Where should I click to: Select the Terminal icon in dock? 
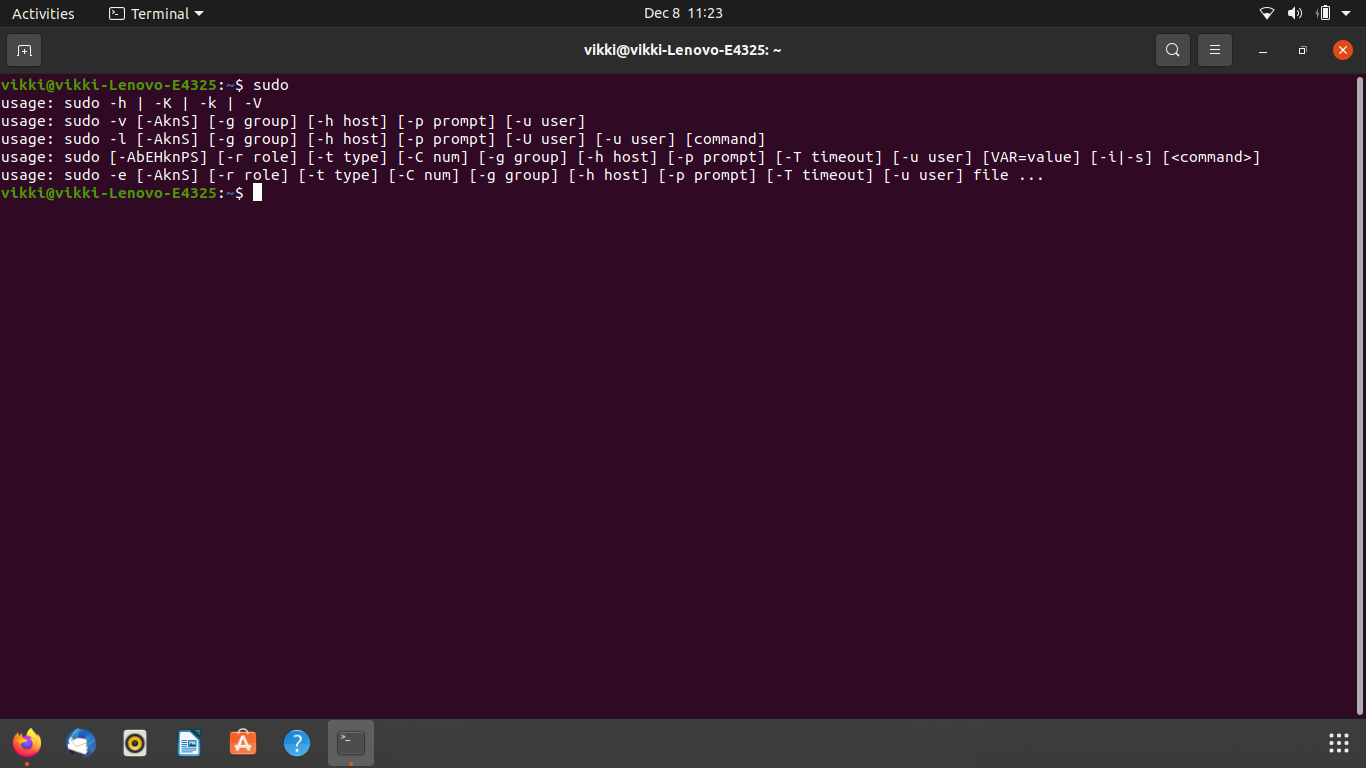coord(351,743)
